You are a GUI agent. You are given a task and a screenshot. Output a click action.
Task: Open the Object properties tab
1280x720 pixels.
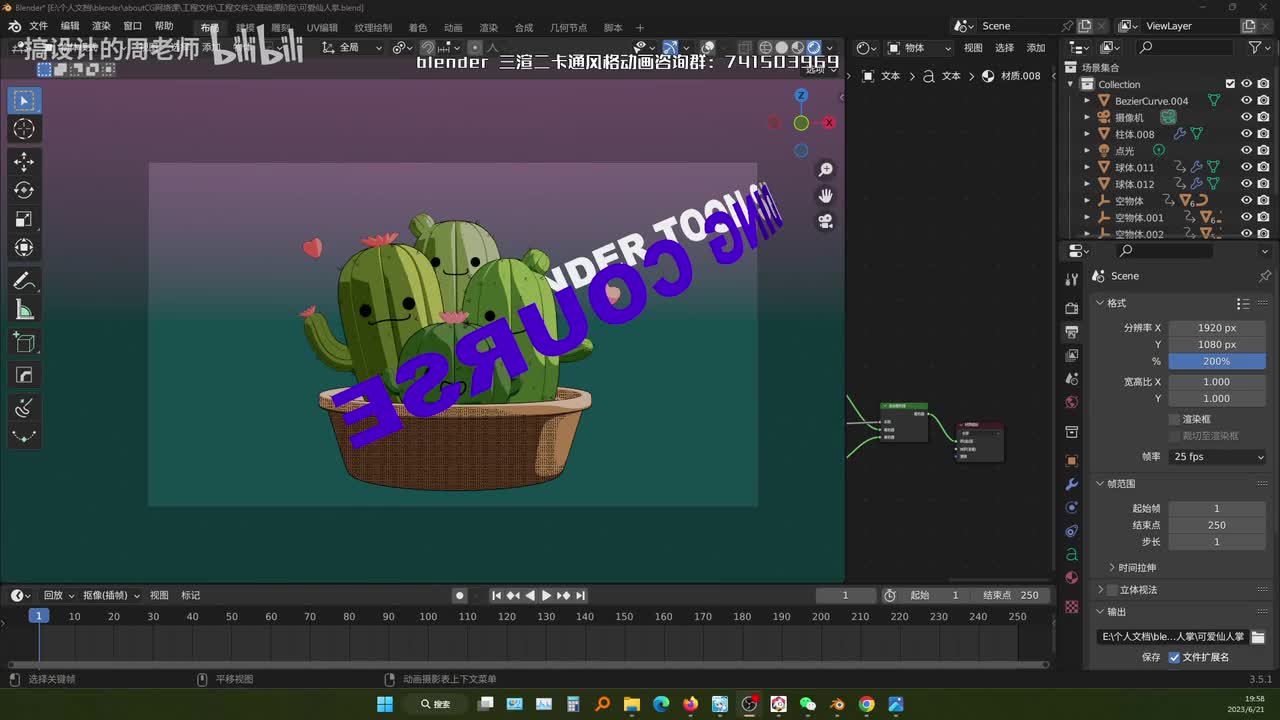click(1072, 461)
